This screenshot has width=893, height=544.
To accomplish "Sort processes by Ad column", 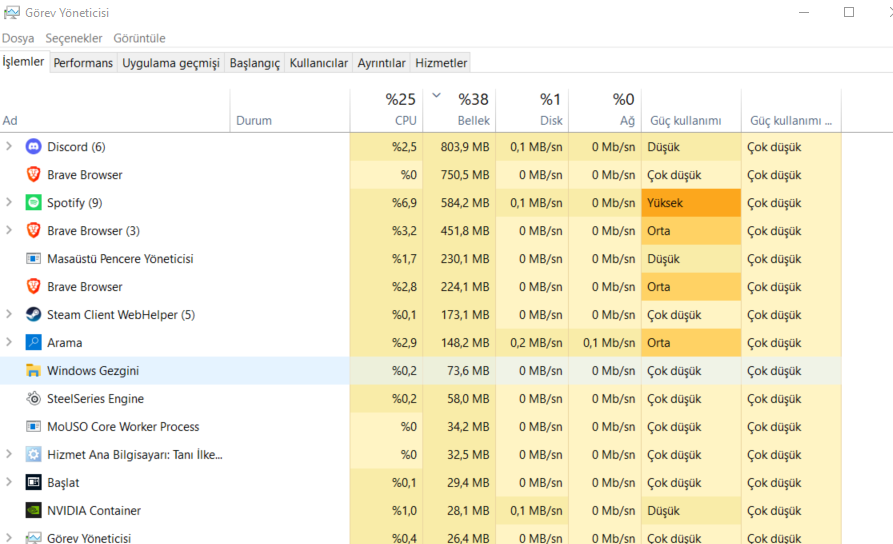I will click(x=114, y=111).
